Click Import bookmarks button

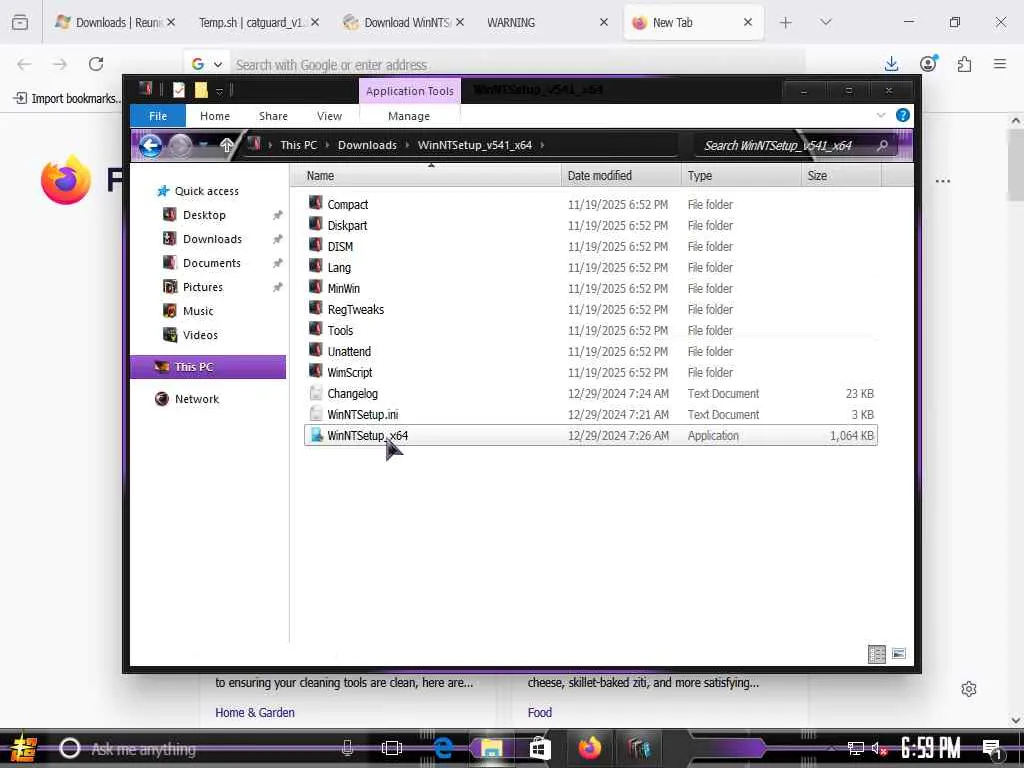[67, 99]
